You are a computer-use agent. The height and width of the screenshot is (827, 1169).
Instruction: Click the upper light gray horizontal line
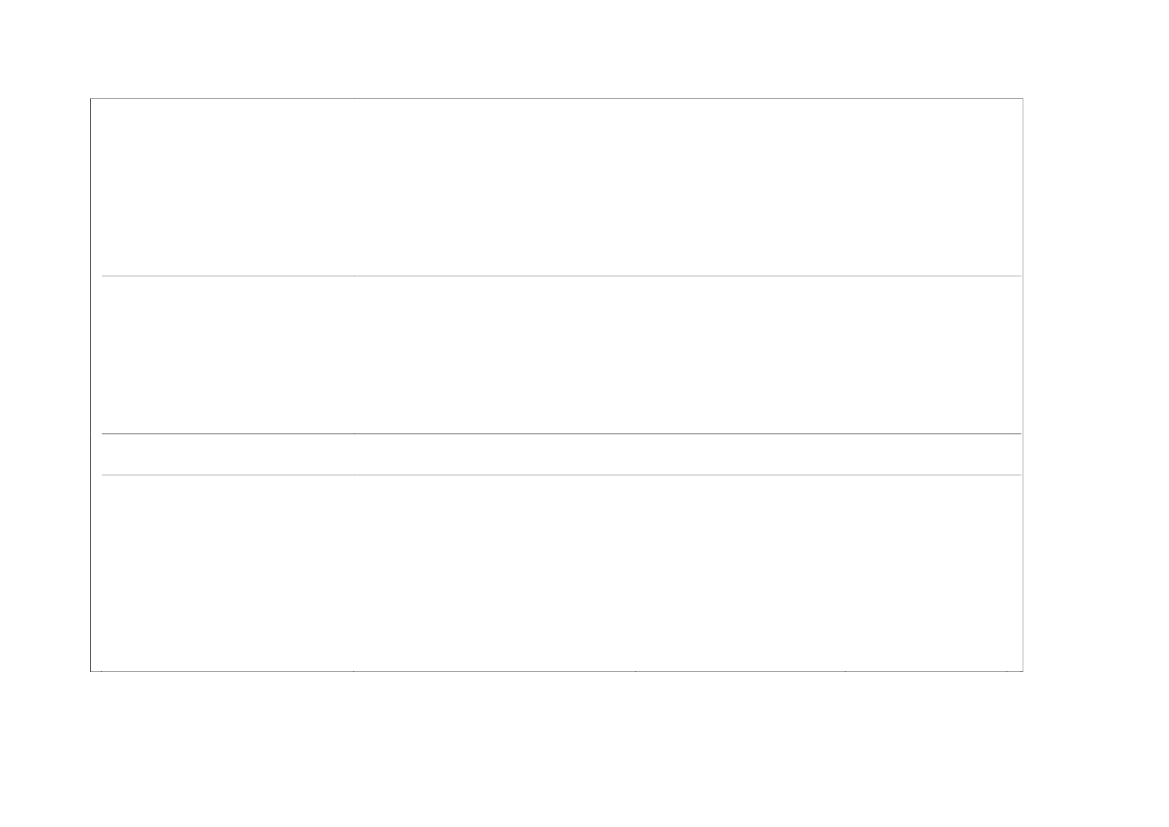click(561, 276)
